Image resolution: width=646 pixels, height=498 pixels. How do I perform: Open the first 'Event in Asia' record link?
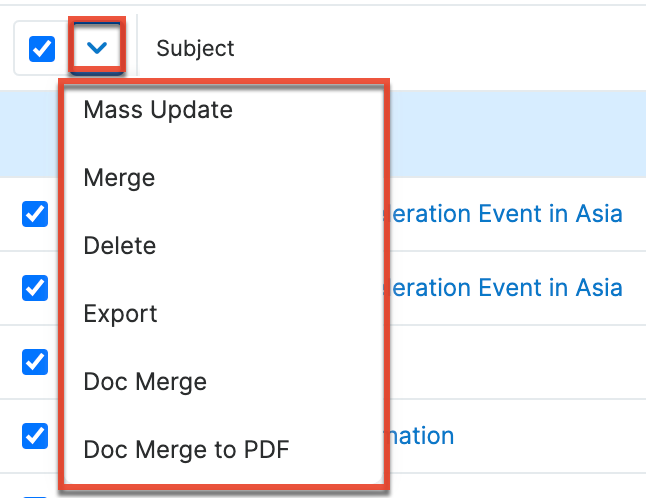click(505, 214)
